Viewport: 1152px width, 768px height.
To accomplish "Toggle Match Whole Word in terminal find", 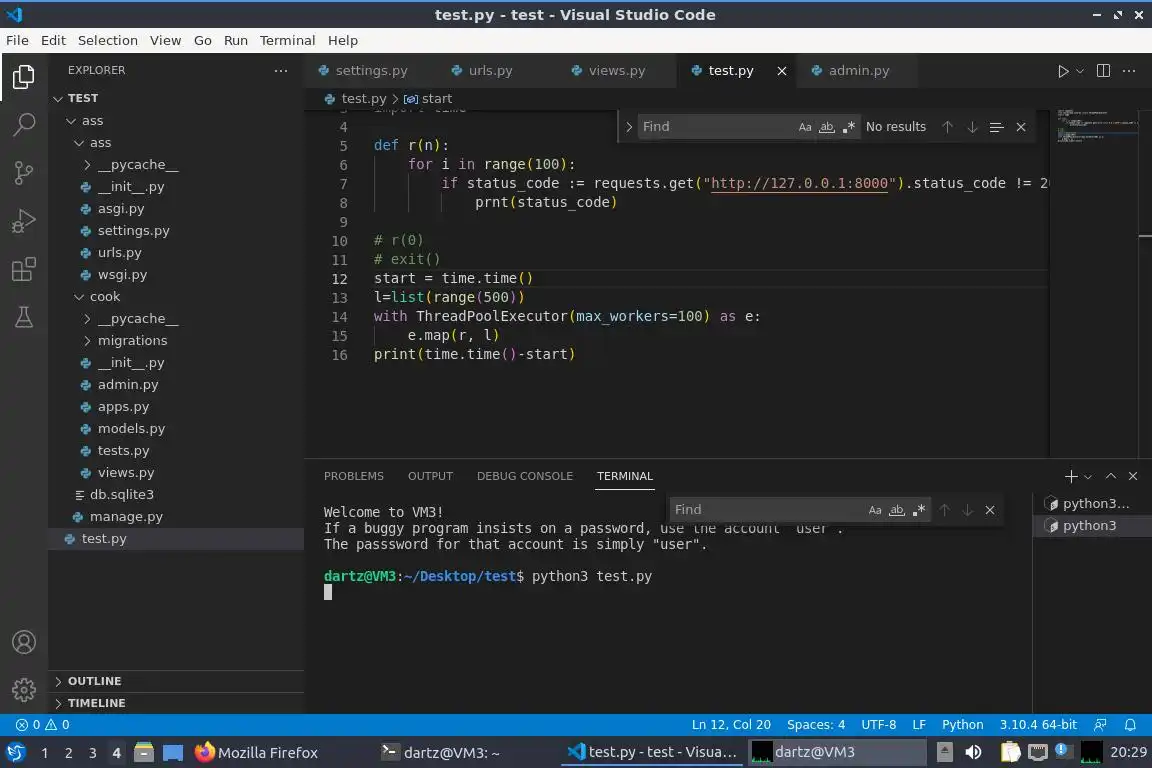I will [x=897, y=510].
